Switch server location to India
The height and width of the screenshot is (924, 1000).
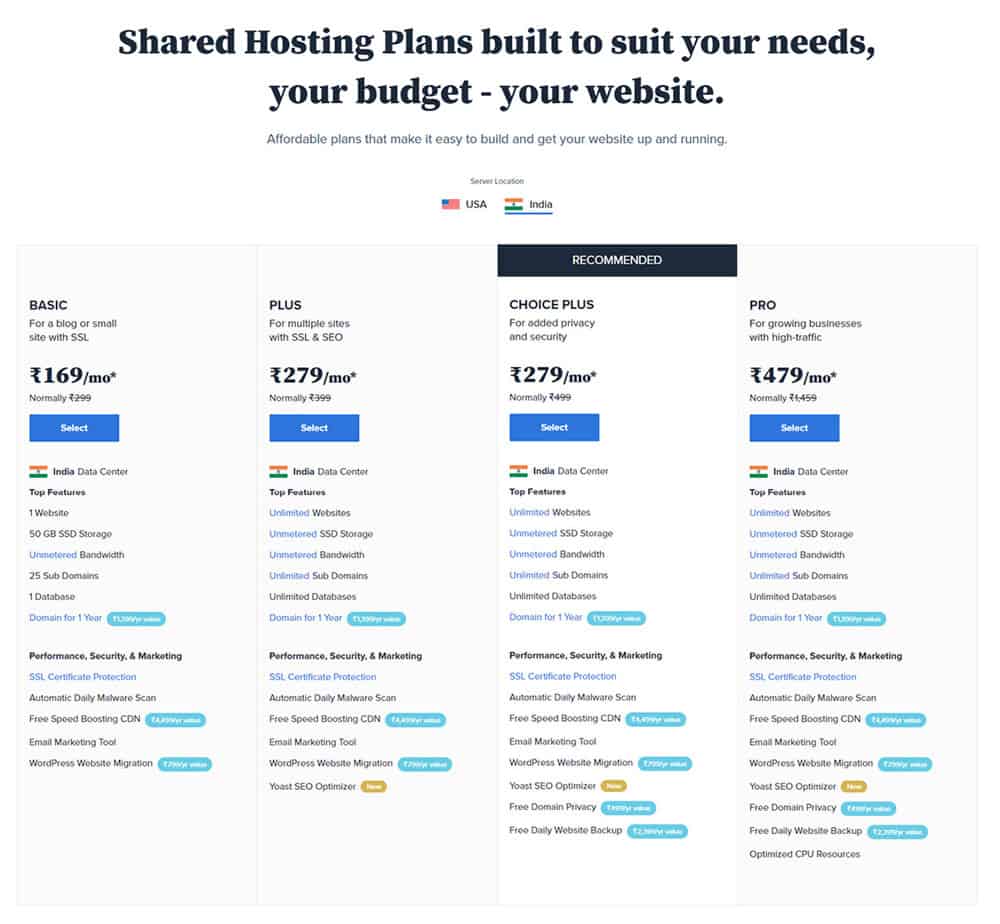tap(529, 204)
